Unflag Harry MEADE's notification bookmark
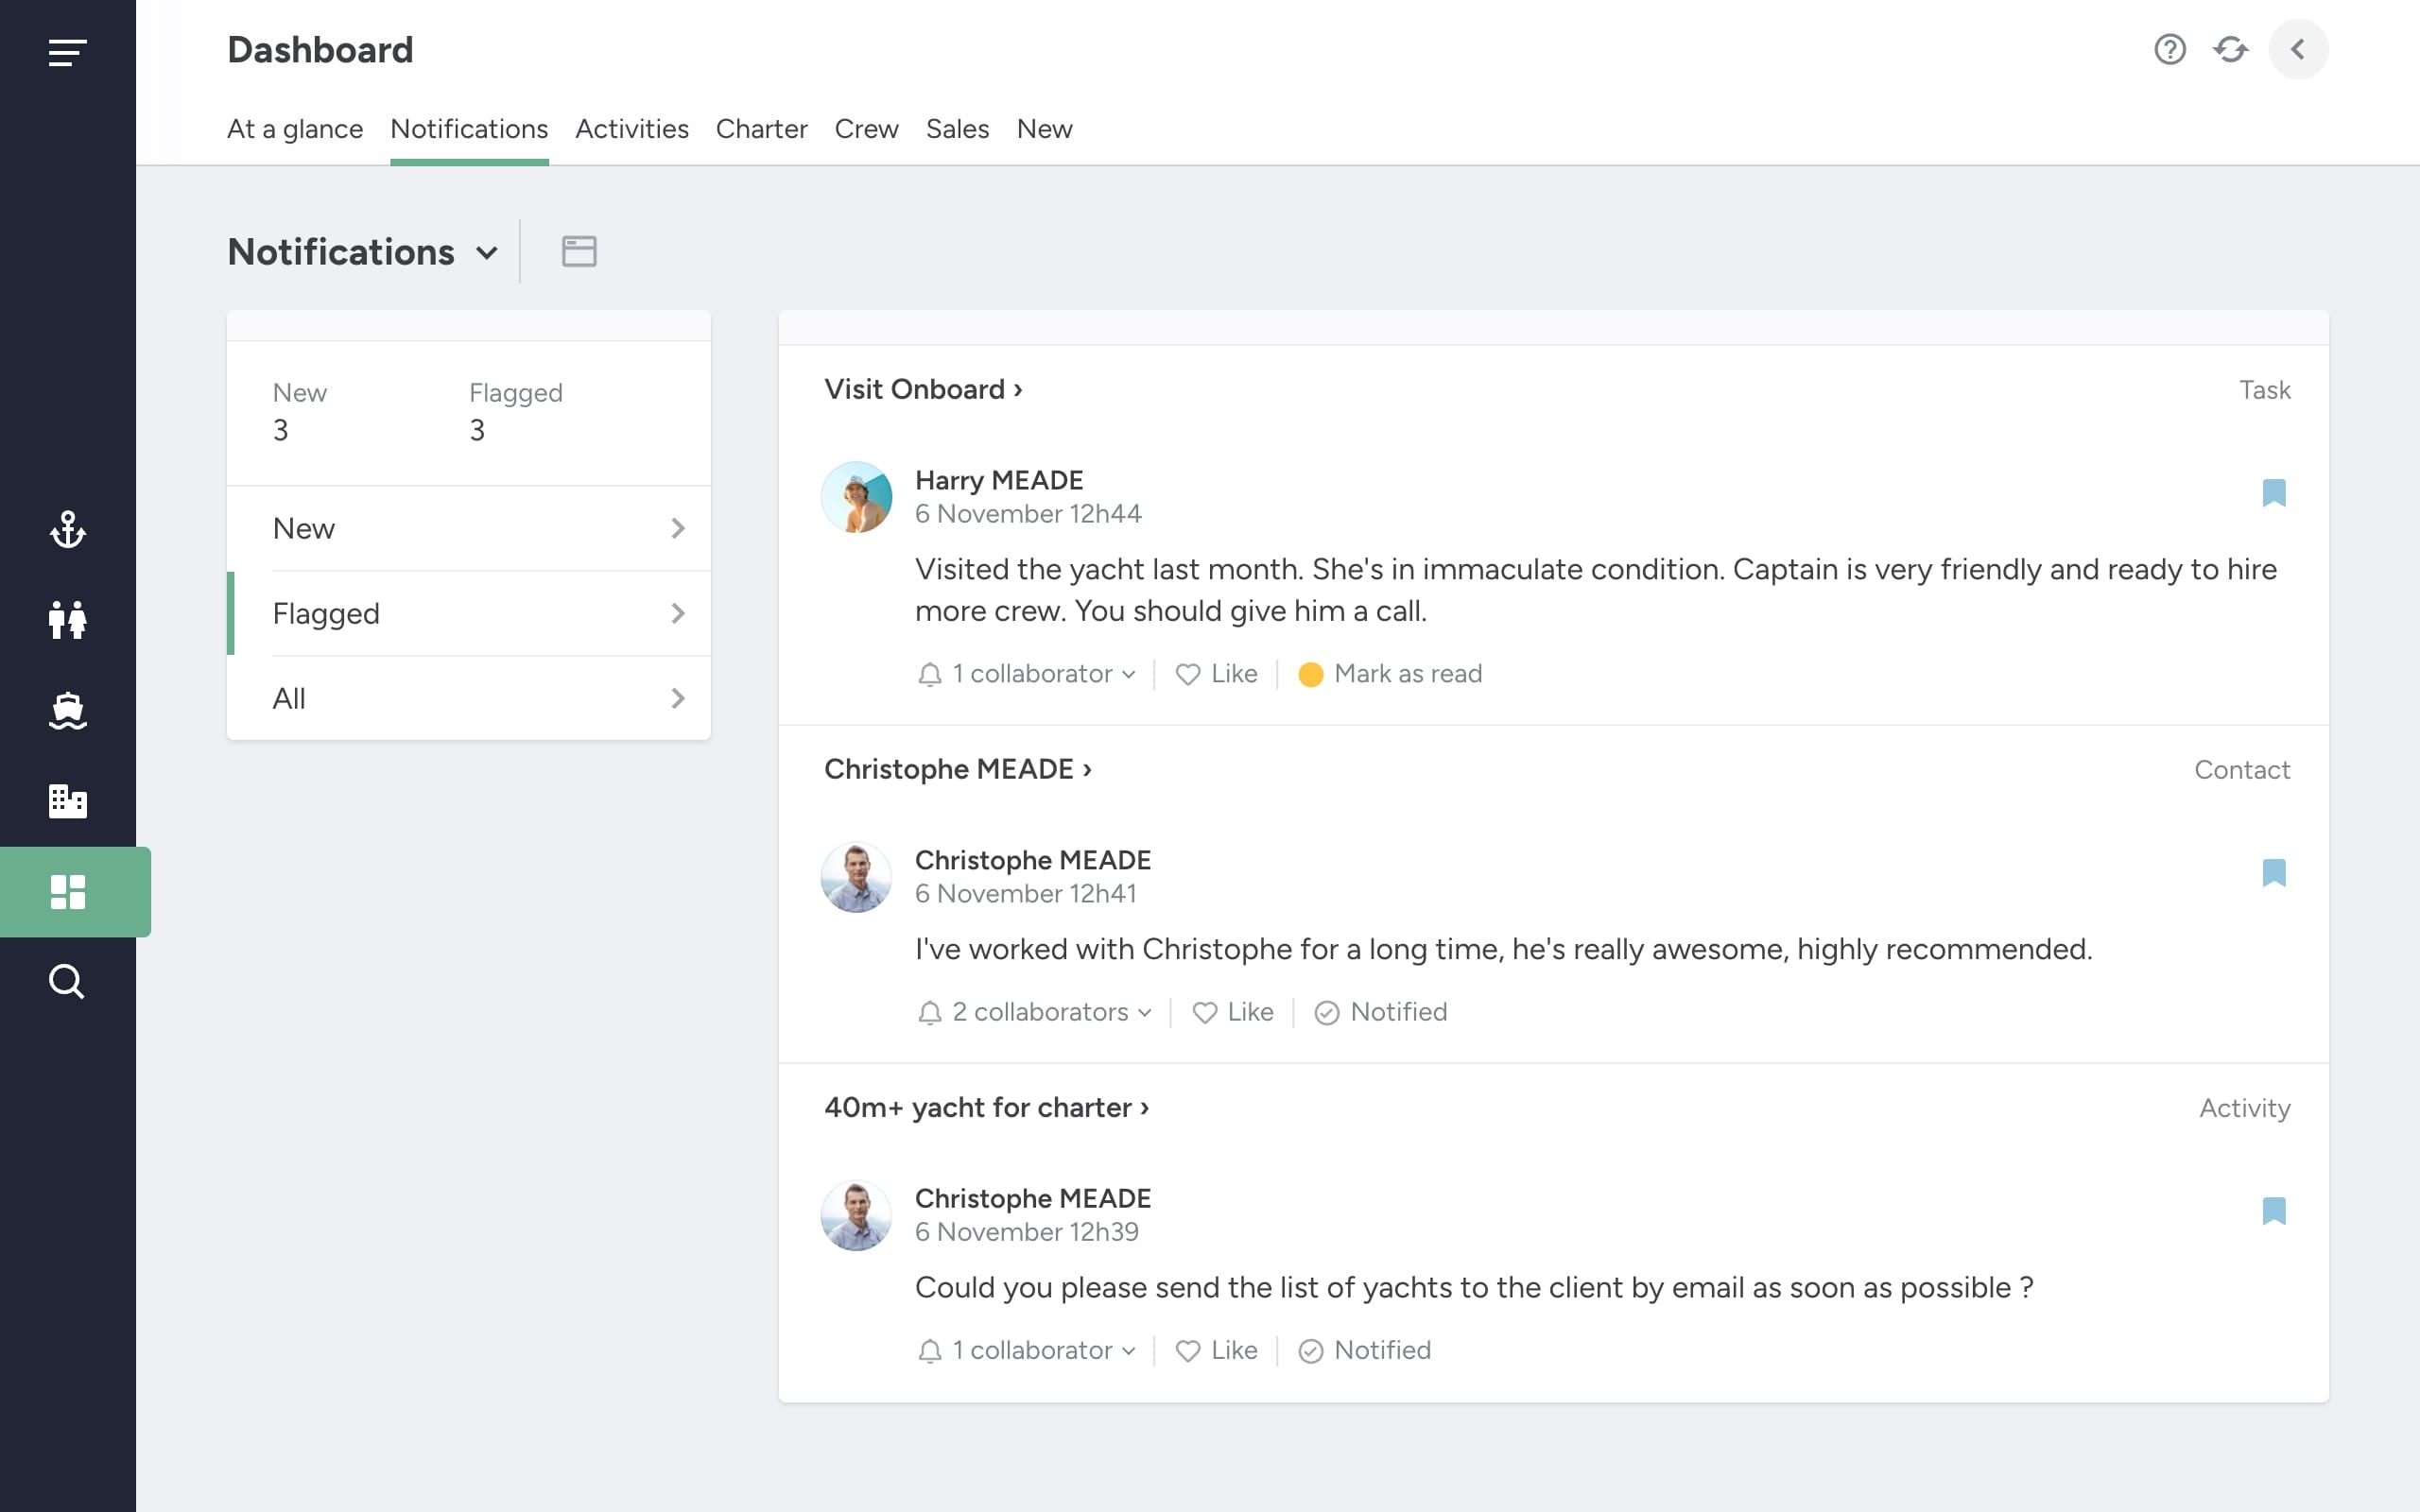This screenshot has height=1512, width=2420. coord(2273,493)
